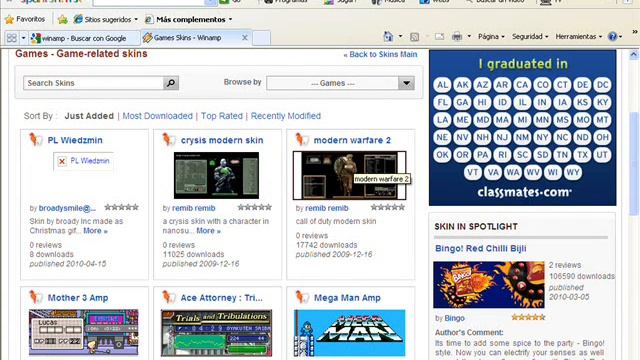
Task: Expand the Print dropdown arrow
Action: point(469,36)
